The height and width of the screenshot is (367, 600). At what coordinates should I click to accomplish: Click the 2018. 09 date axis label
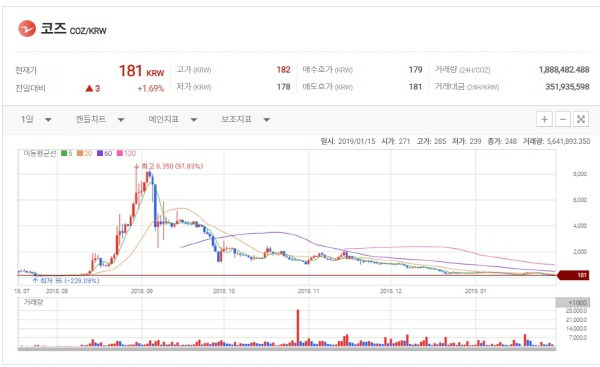(142, 291)
